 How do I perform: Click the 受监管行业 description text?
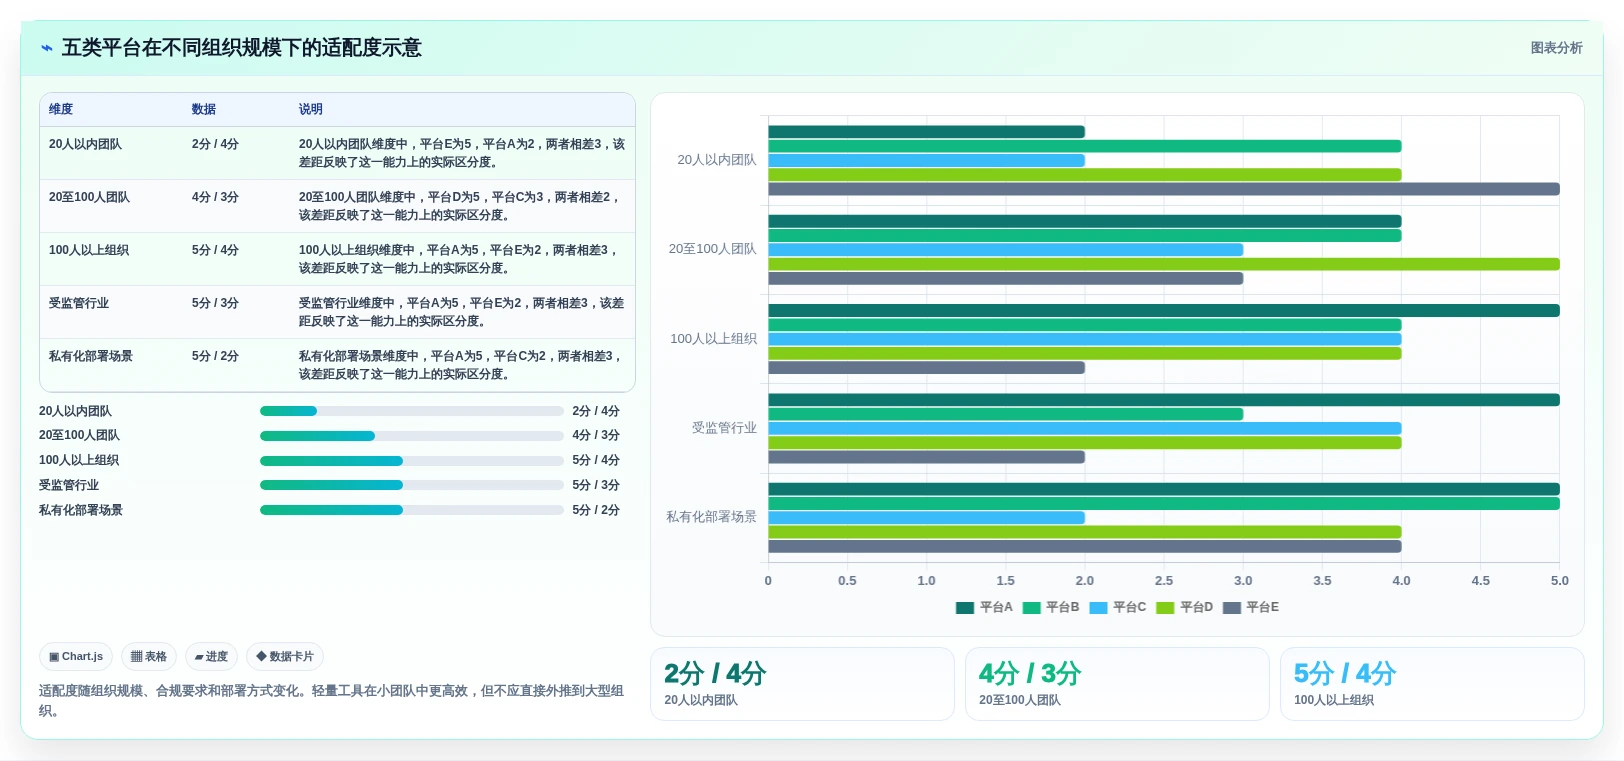461,312
